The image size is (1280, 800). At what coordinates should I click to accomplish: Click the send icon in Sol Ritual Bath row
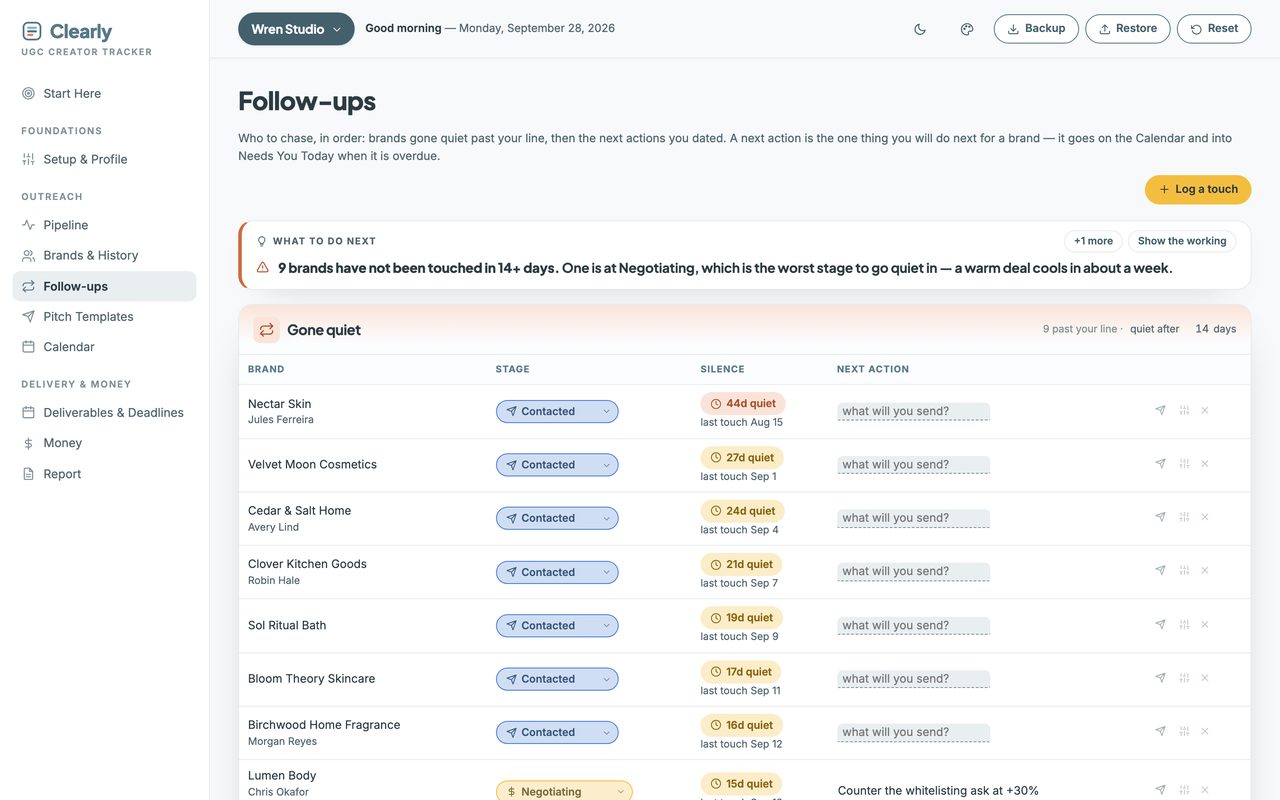coord(1160,624)
